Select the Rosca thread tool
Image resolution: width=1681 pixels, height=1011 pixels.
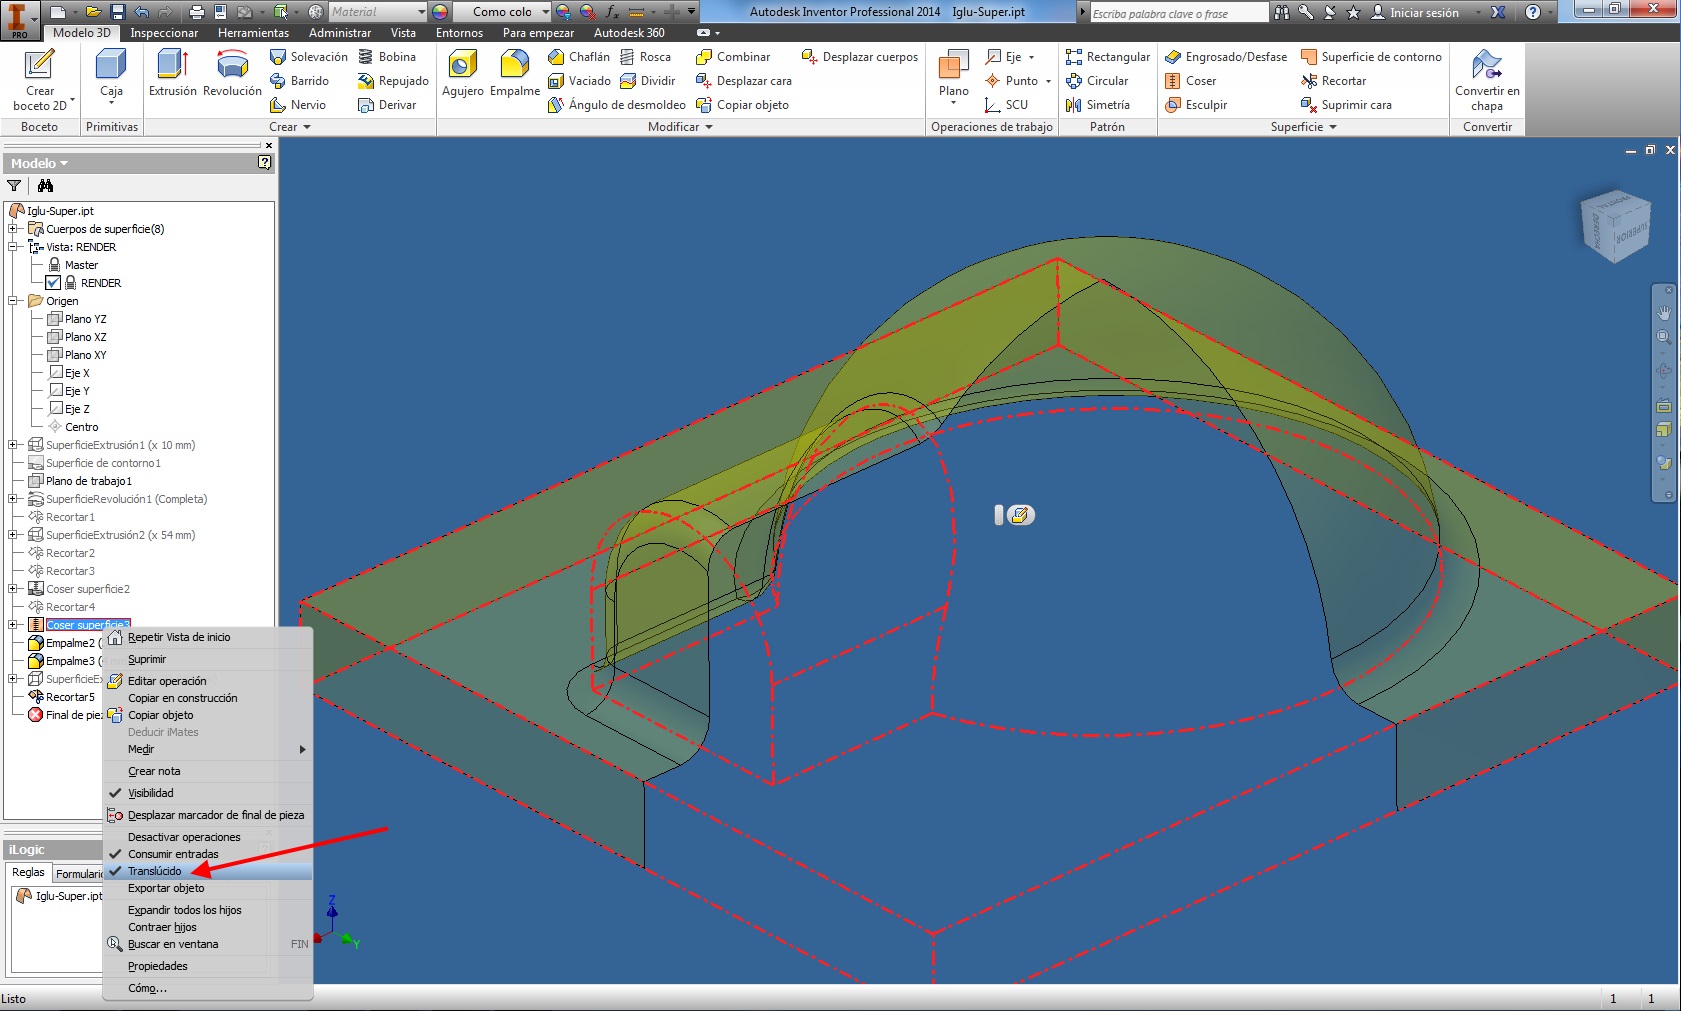pos(645,57)
